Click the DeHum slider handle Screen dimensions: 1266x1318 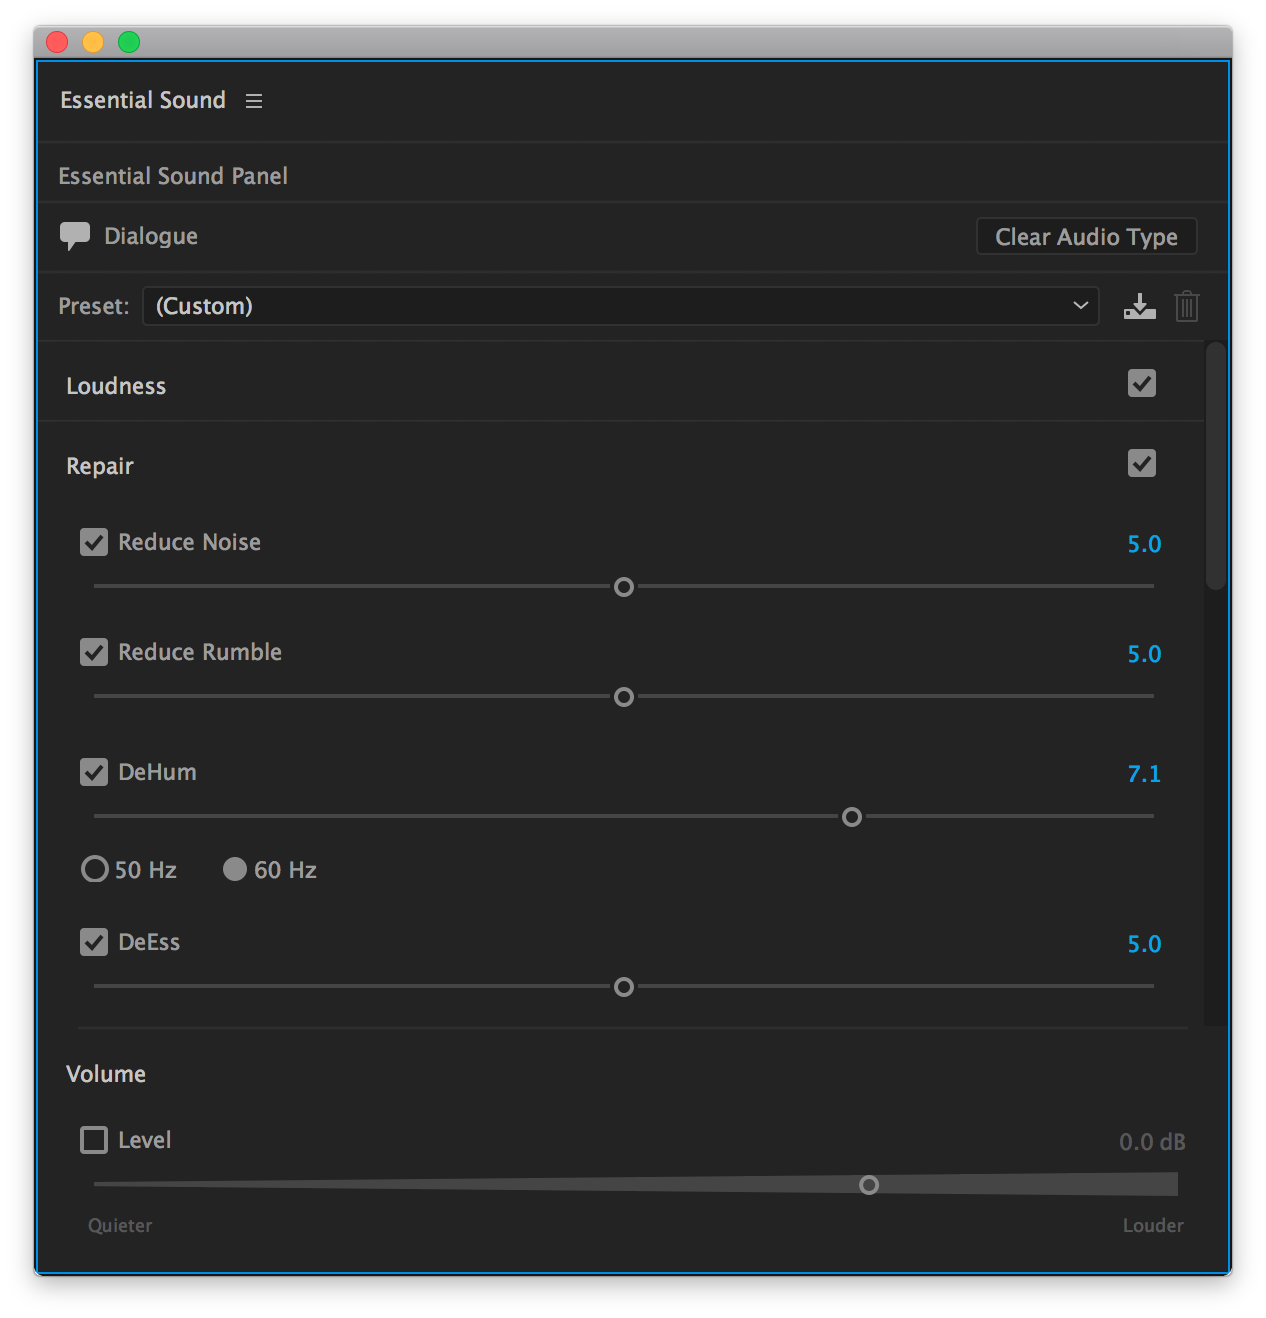[852, 817]
